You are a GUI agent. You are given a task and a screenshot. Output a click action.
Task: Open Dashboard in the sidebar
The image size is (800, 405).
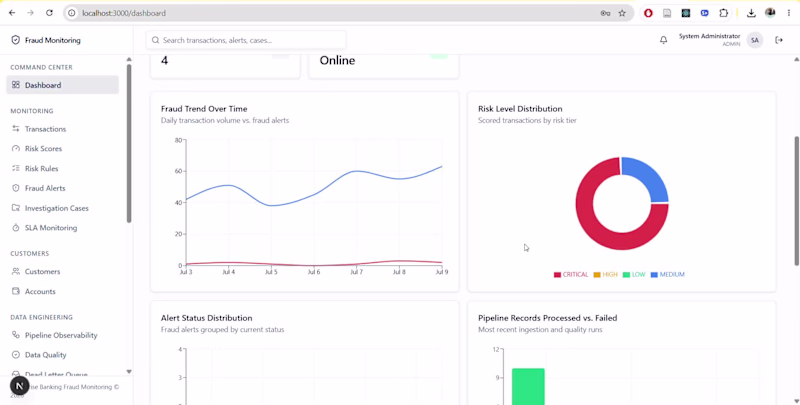pos(62,85)
